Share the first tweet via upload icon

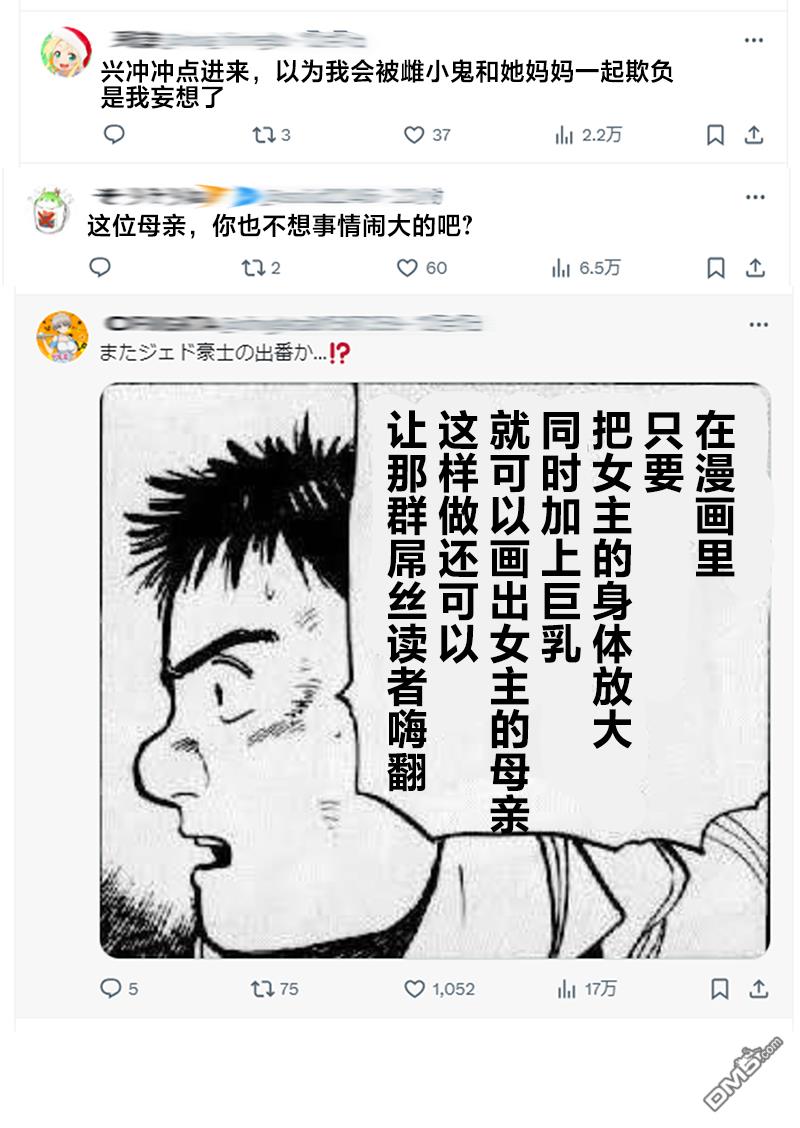point(753,135)
